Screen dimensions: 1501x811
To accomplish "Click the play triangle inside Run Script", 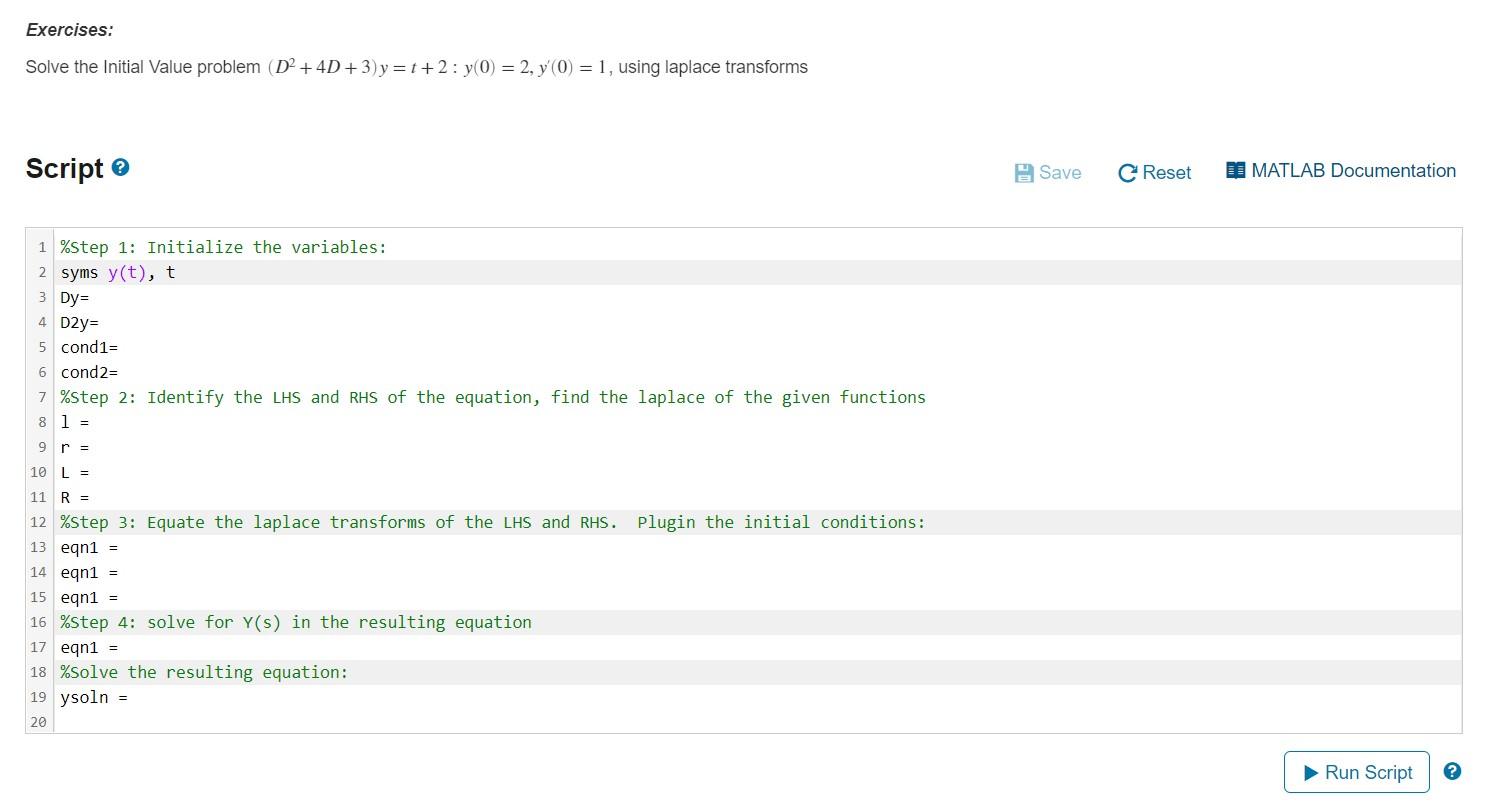I will pos(1310,771).
